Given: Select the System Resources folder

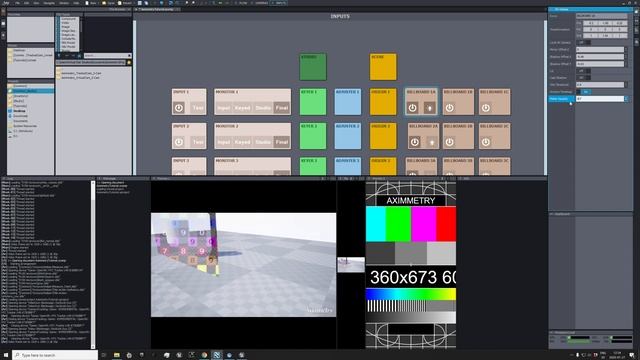Looking at the screenshot, I should (24, 126).
